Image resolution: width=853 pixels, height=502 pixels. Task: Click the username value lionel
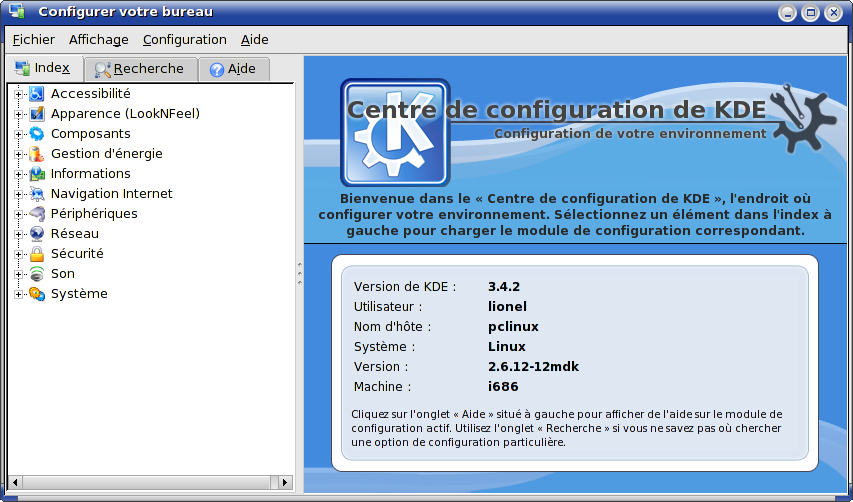pos(508,307)
